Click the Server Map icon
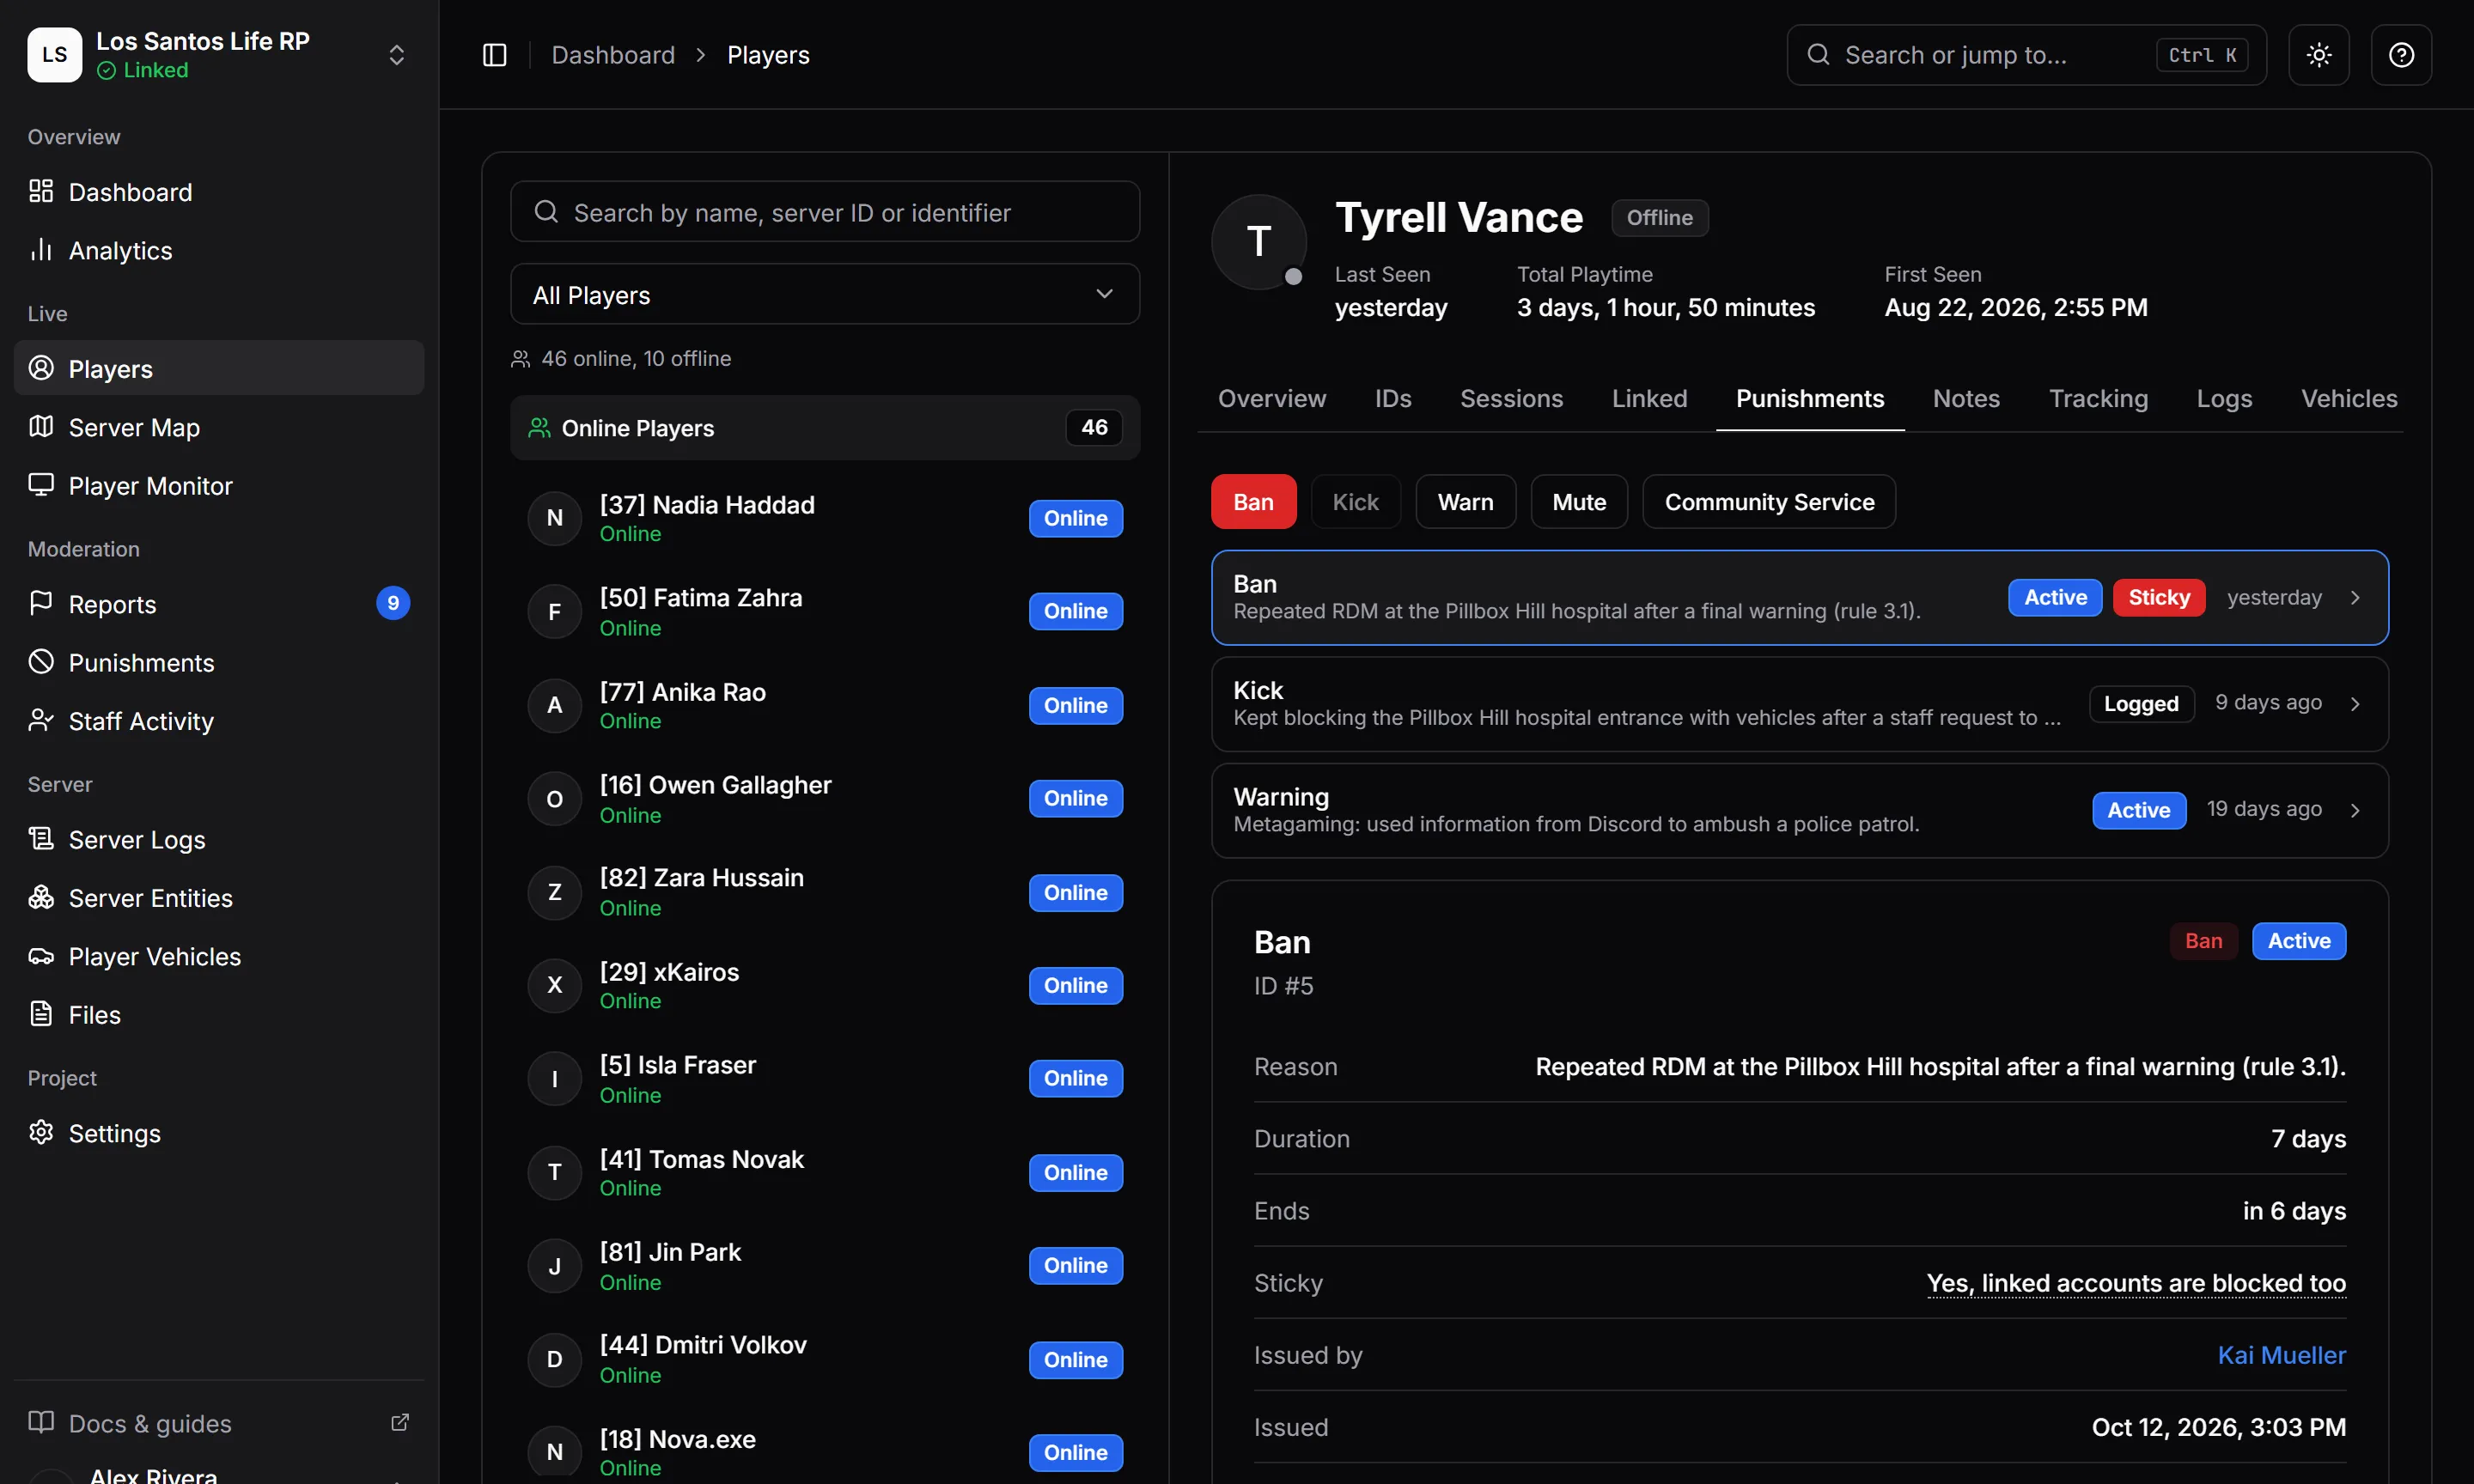 pyautogui.click(x=41, y=427)
